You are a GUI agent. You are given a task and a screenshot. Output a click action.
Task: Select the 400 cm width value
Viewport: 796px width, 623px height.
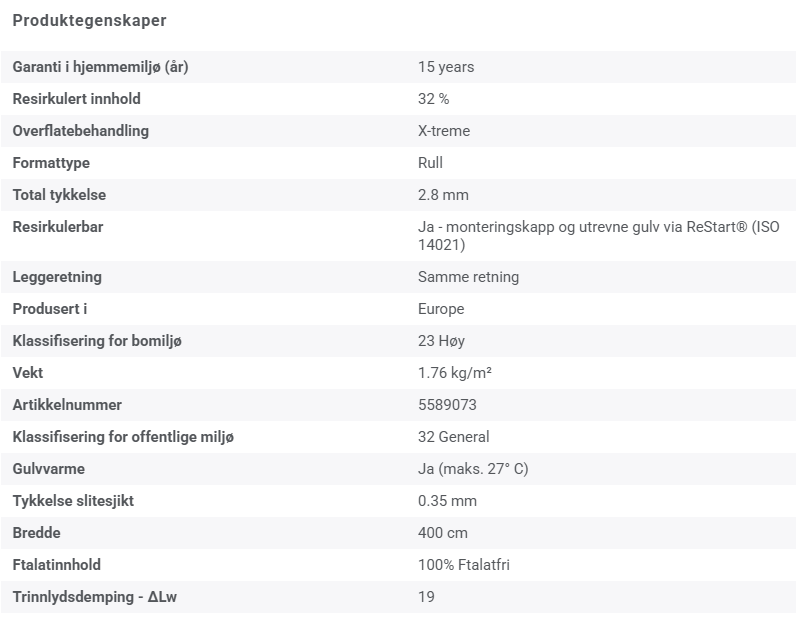tap(443, 533)
